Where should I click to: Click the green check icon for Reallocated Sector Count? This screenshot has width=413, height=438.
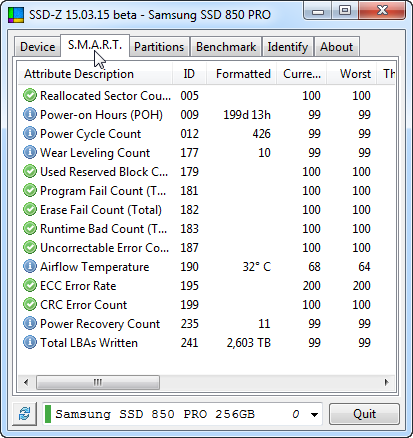(x=30, y=96)
